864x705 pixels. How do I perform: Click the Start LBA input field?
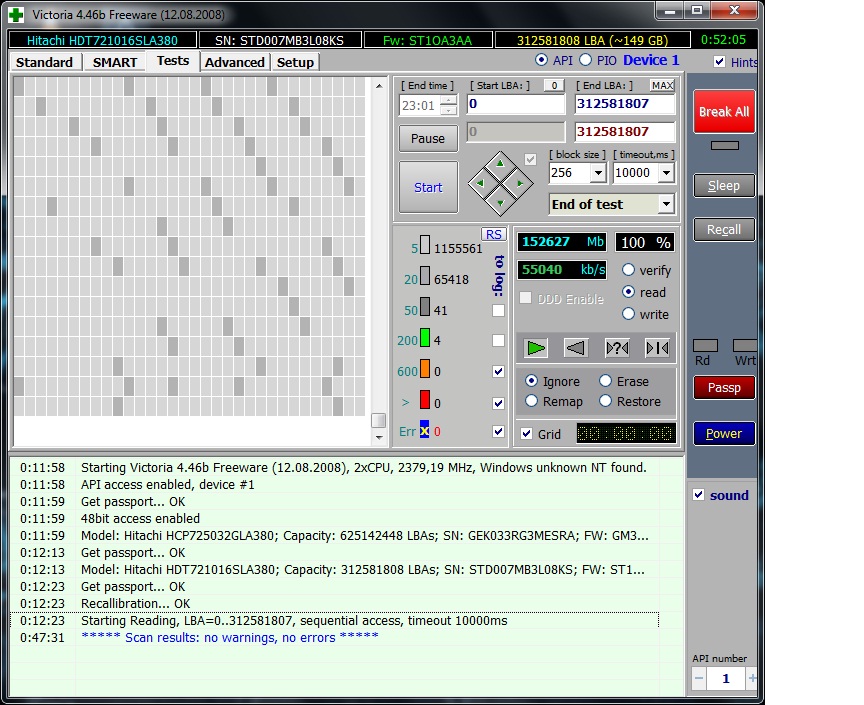[x=514, y=104]
